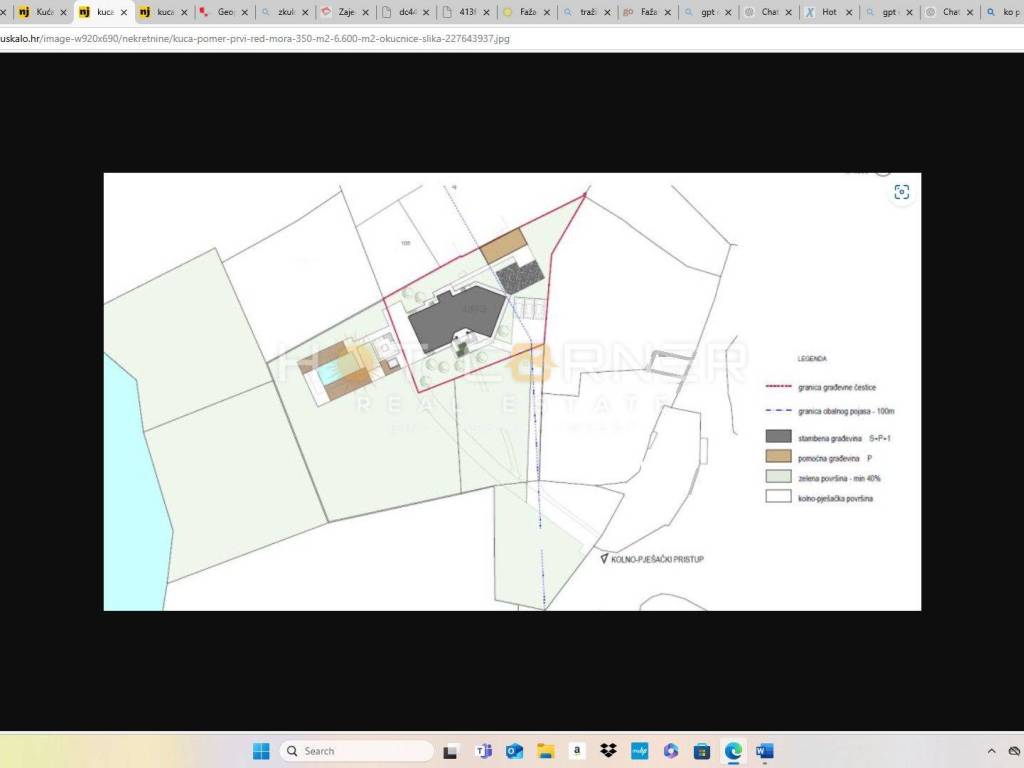Expand the hidden system tray icons chevron
Viewport: 1024px width, 768px height.
991,751
